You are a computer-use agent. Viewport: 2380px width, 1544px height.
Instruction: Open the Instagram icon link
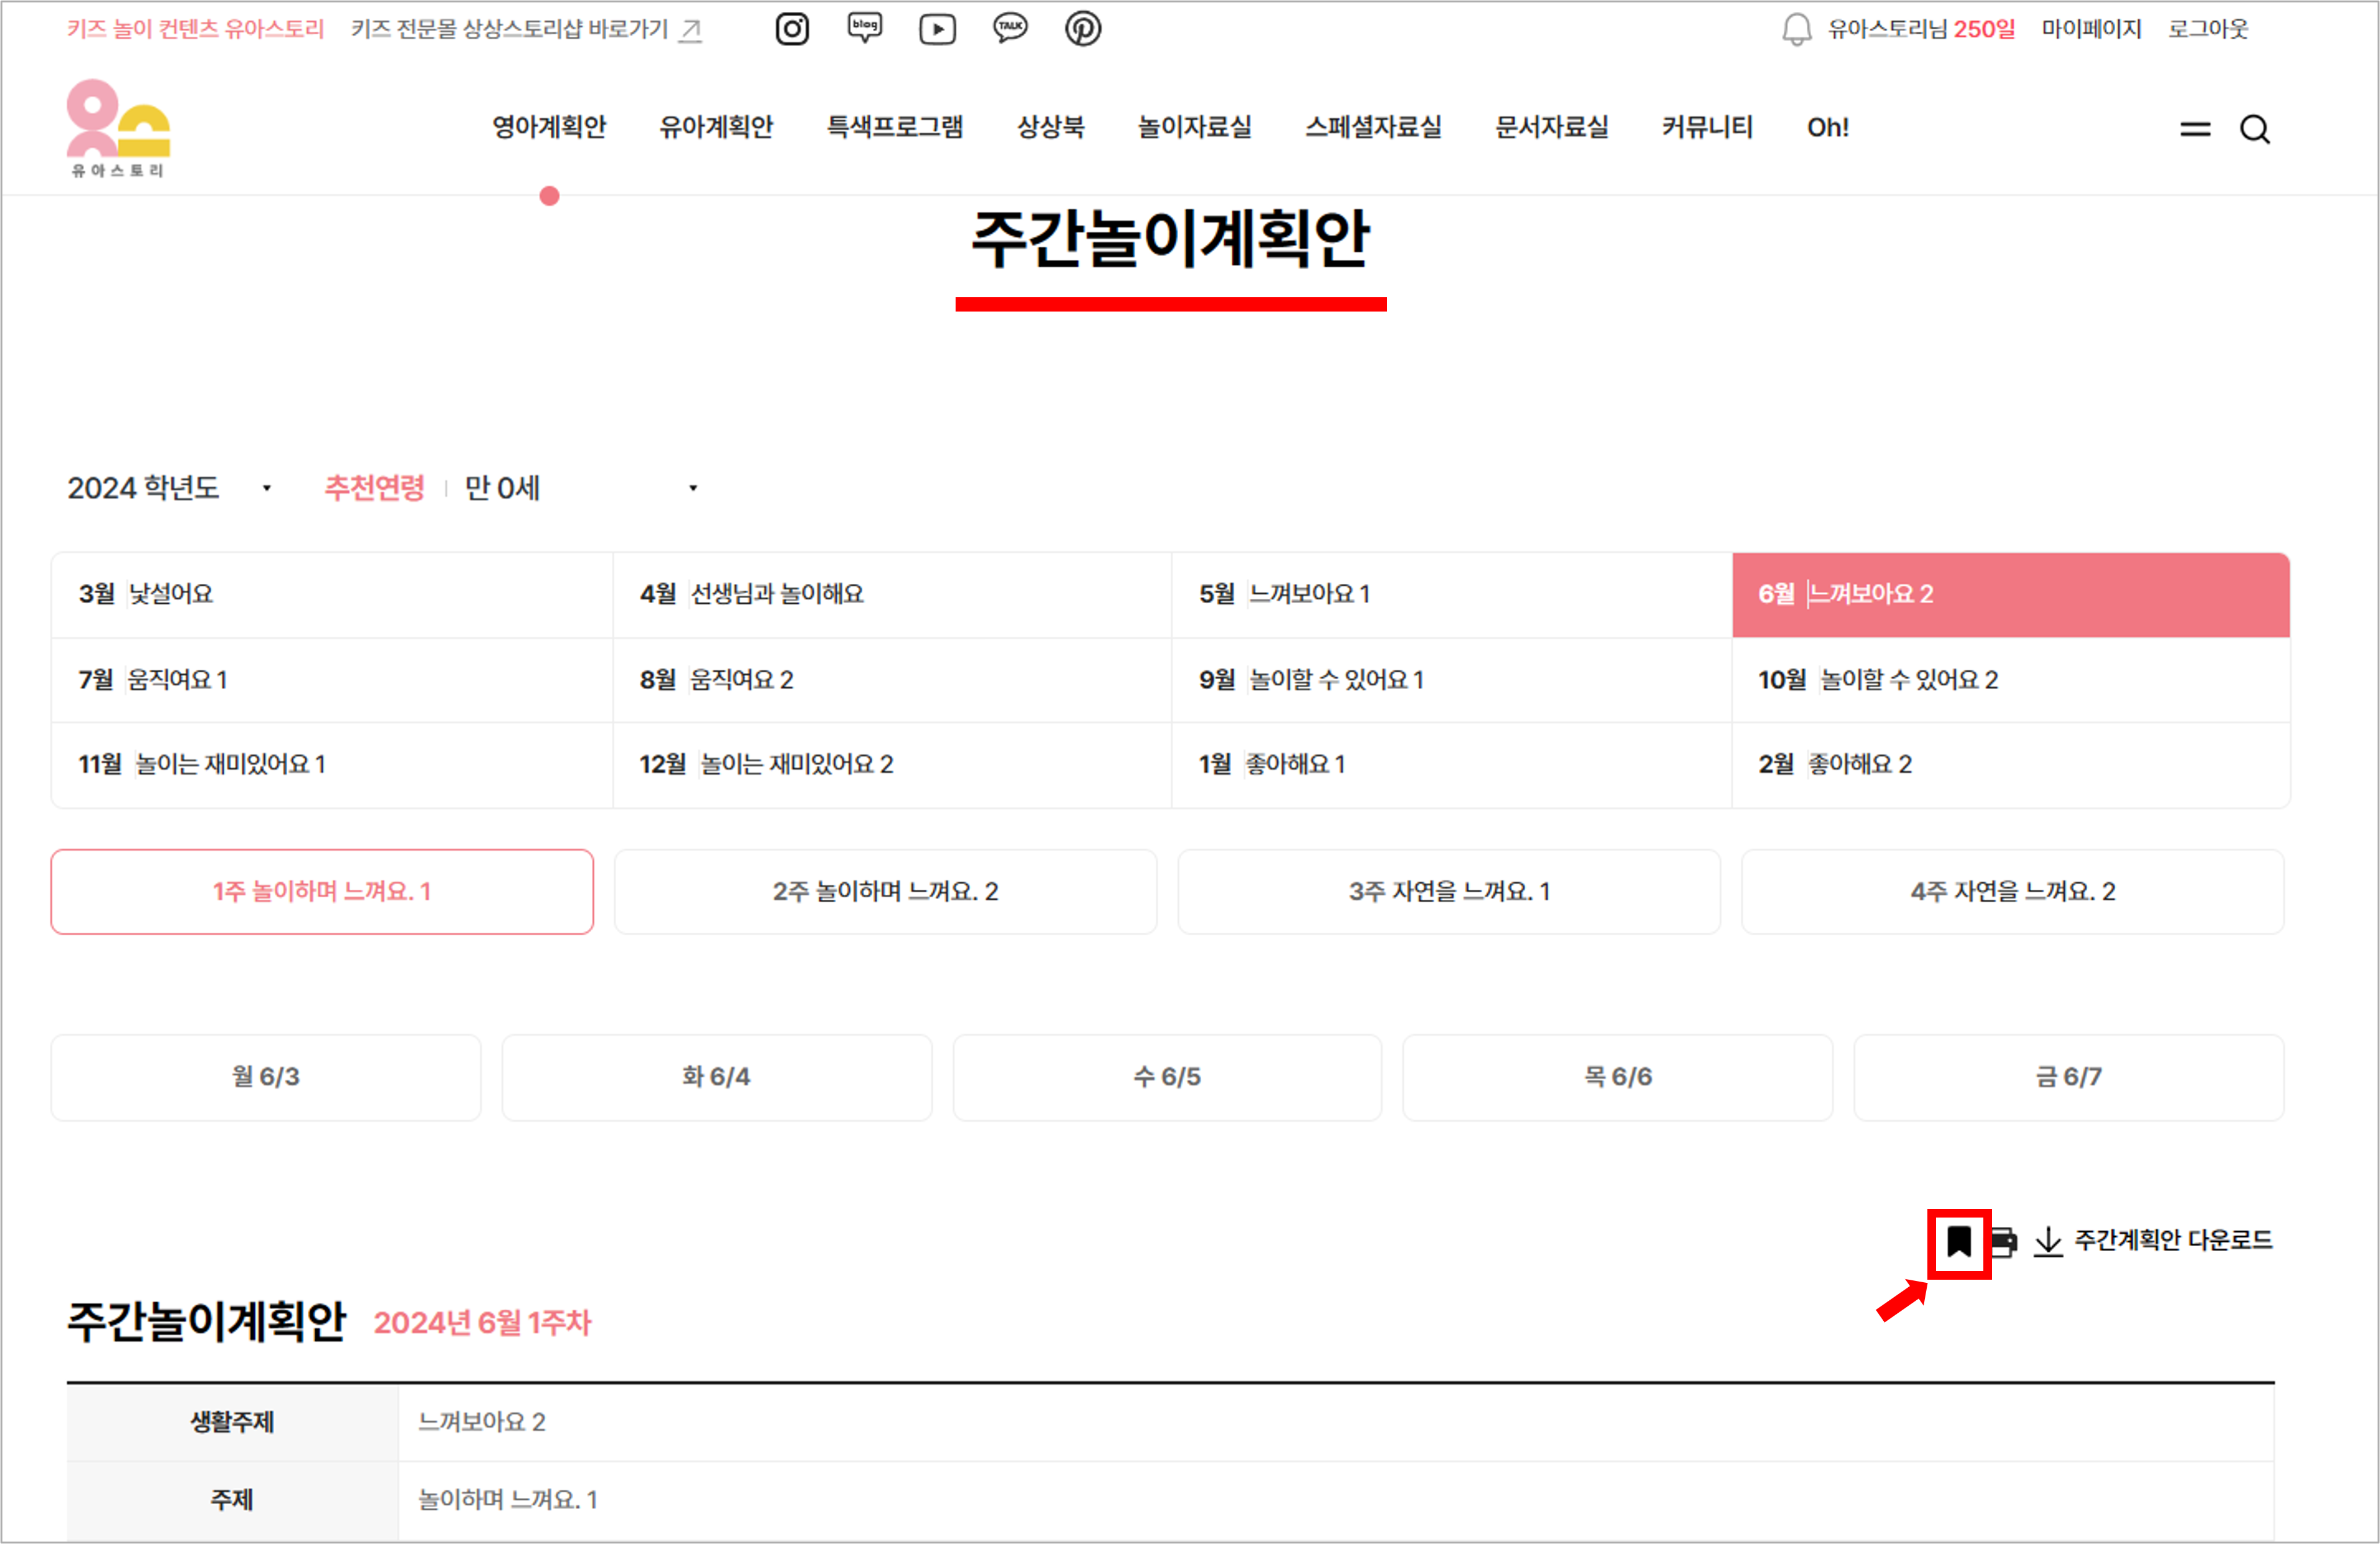click(792, 29)
